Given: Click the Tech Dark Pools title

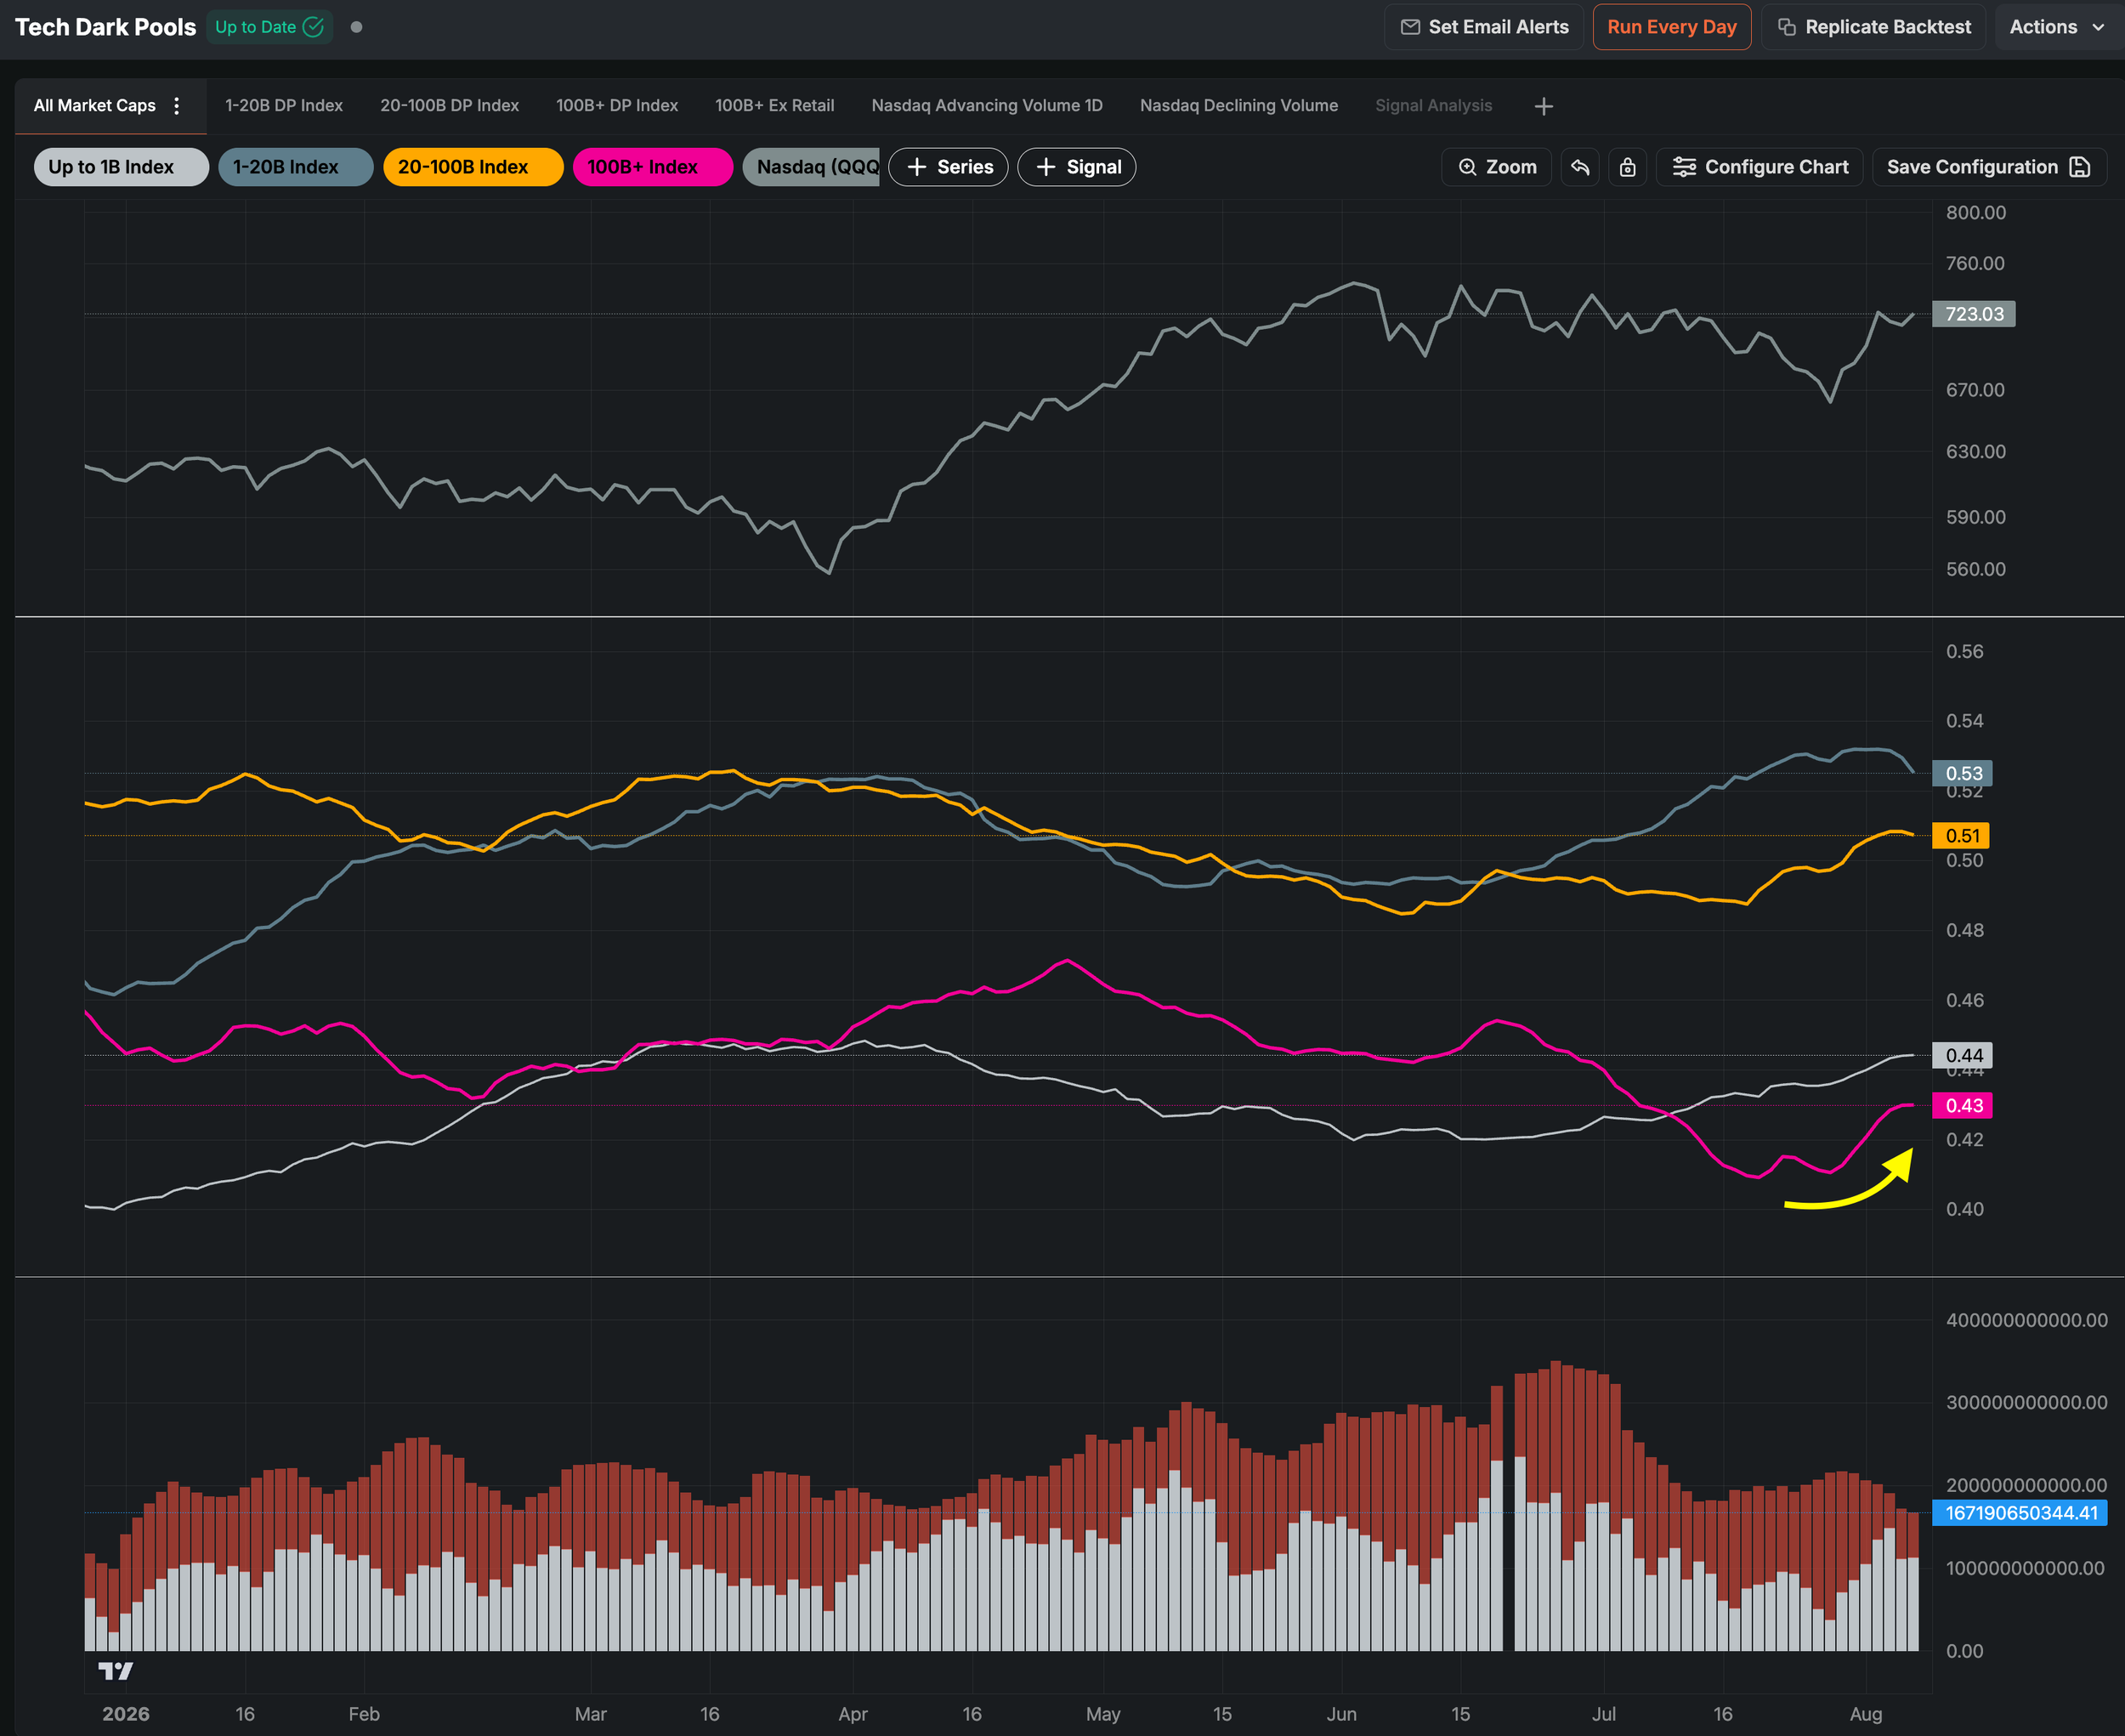Looking at the screenshot, I should click(x=105, y=27).
